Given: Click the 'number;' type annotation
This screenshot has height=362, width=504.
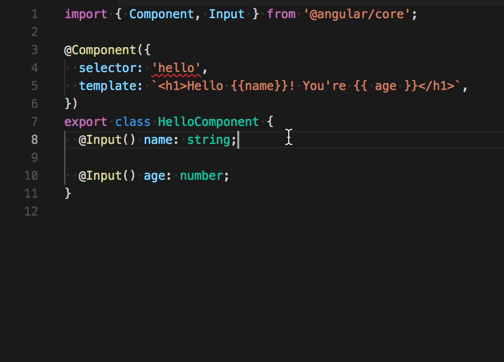Looking at the screenshot, I should pyautogui.click(x=205, y=176).
